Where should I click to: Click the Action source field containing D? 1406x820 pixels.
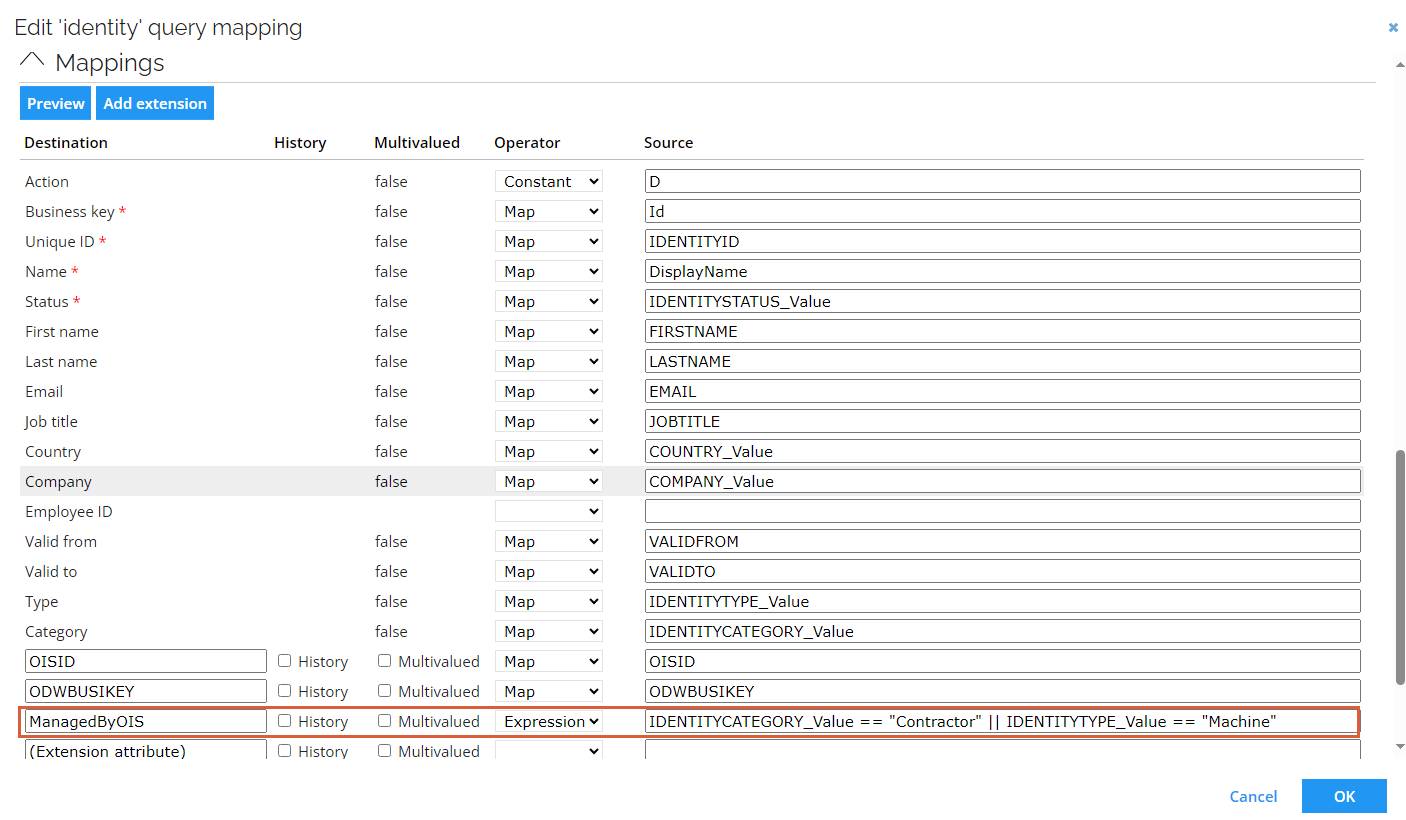tap(1003, 181)
